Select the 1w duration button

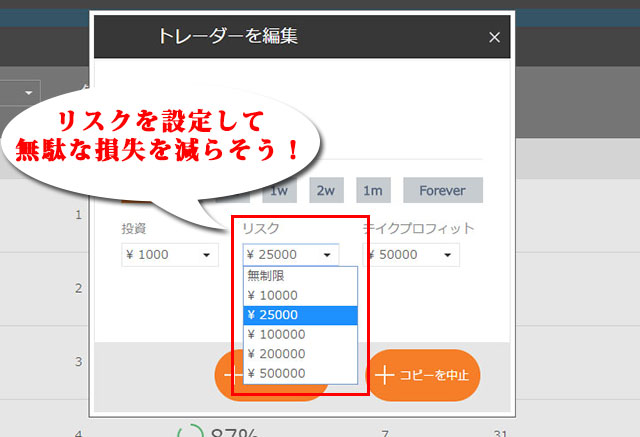coord(279,190)
